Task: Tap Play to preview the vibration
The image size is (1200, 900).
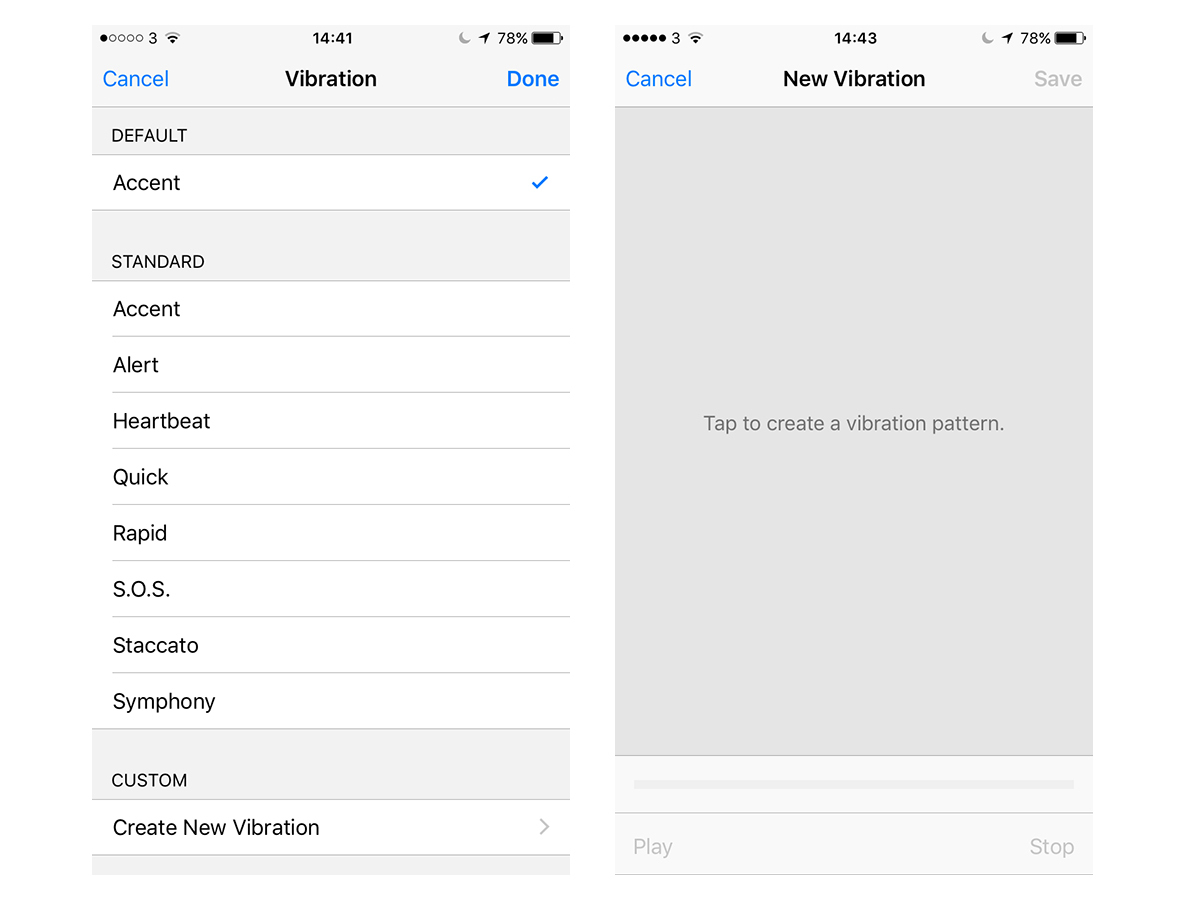Action: click(x=653, y=847)
